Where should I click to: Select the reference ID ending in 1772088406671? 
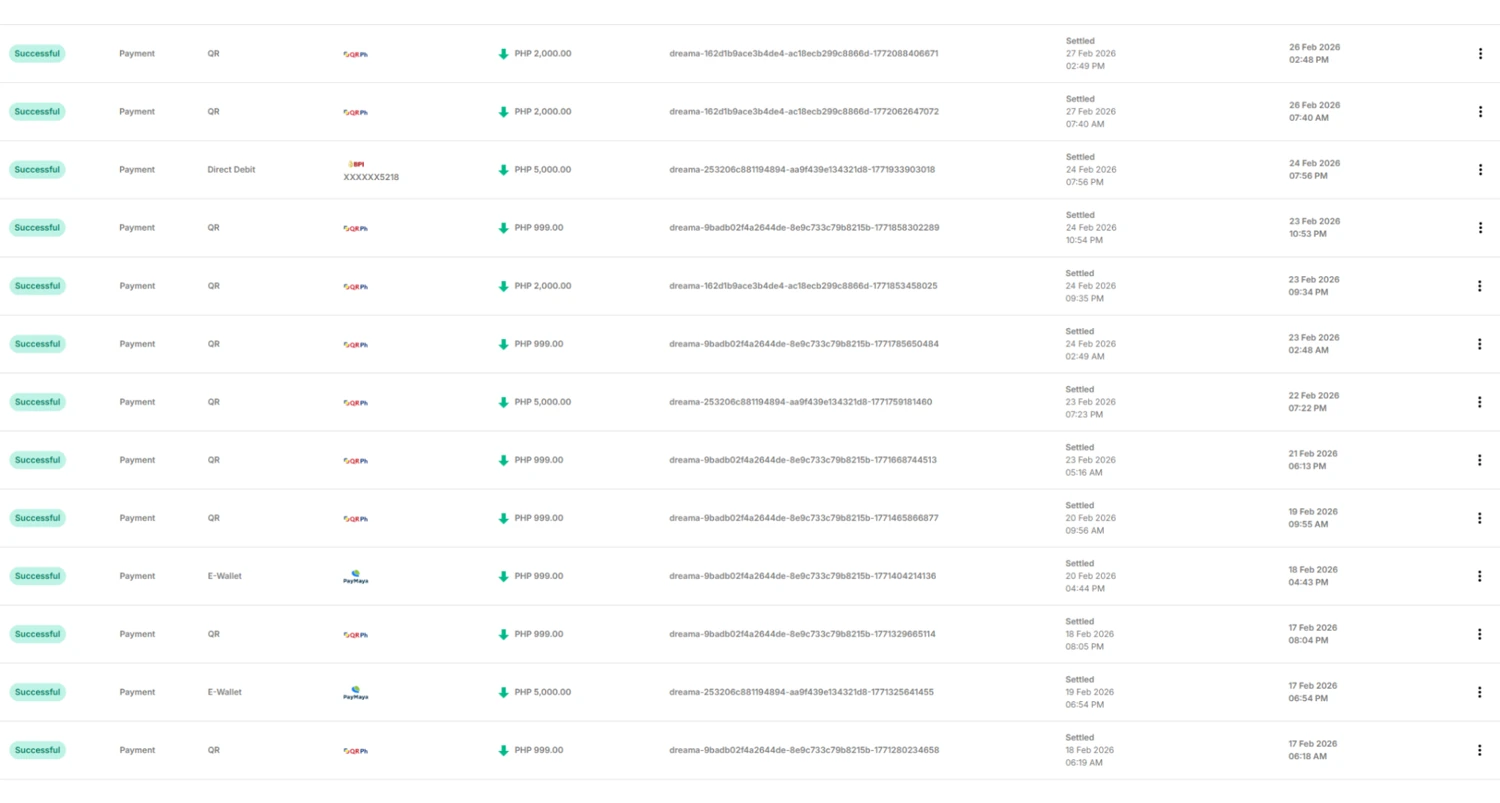(804, 54)
